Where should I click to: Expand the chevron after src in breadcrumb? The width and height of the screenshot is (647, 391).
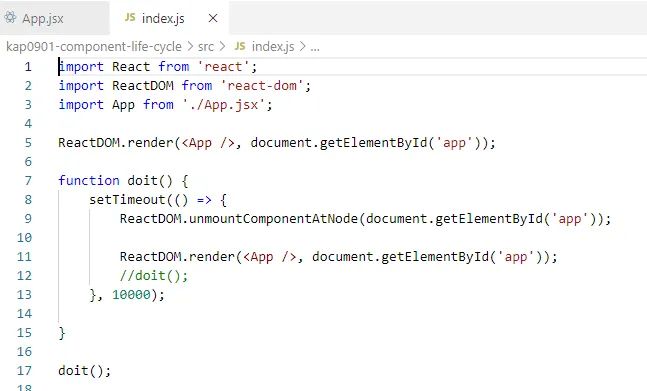(x=222, y=47)
